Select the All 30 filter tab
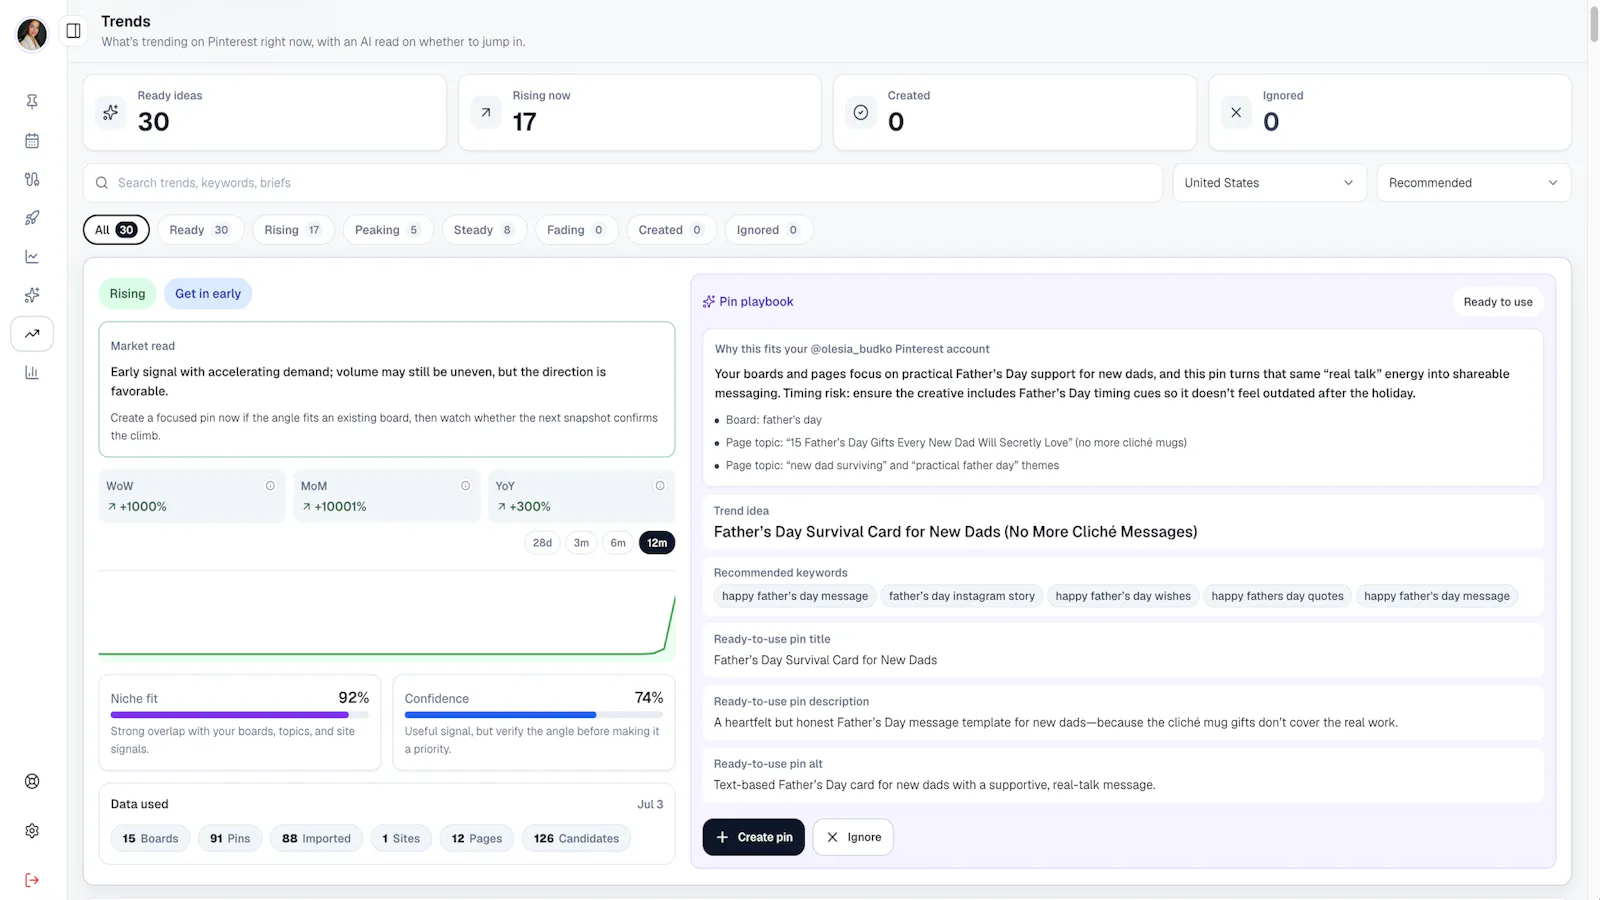 pos(116,230)
